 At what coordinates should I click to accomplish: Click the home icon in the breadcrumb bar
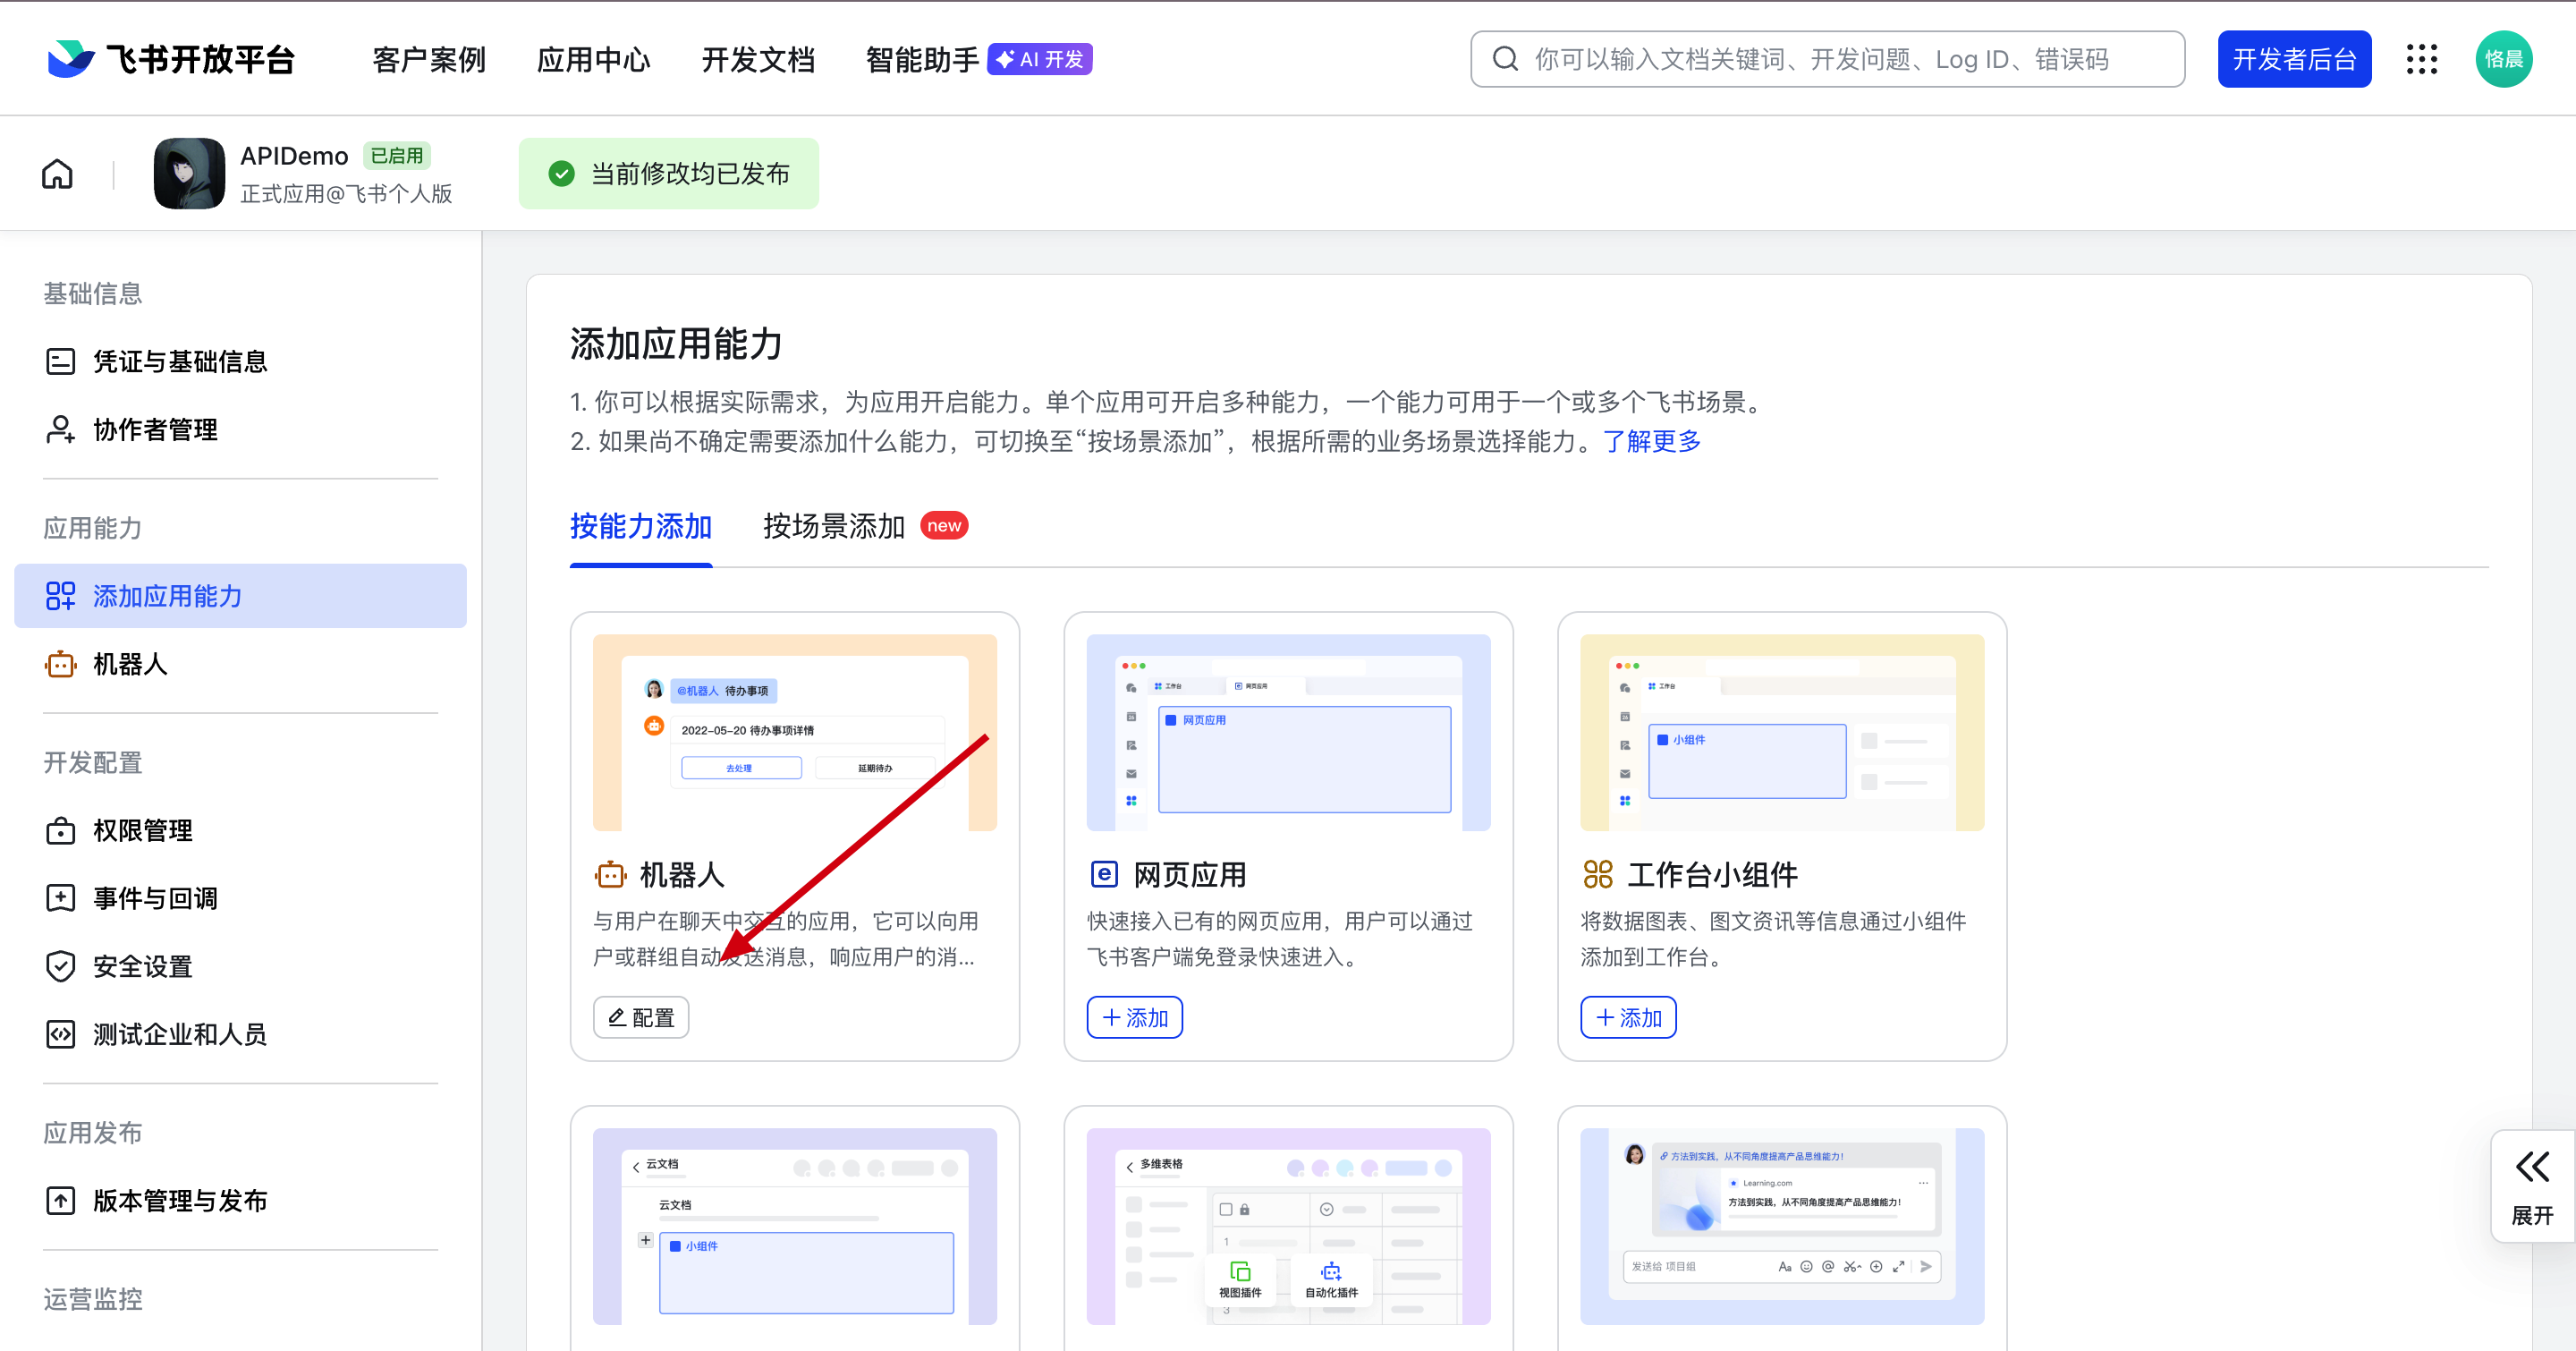point(57,174)
